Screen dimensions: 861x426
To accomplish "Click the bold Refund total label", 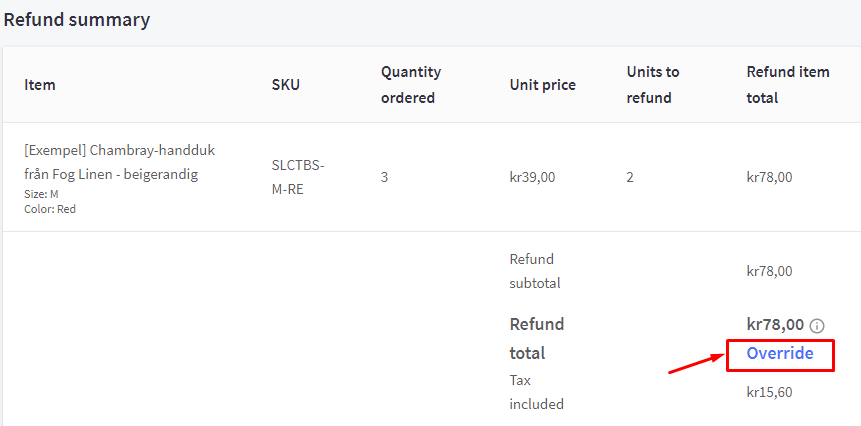I will pyautogui.click(x=537, y=338).
